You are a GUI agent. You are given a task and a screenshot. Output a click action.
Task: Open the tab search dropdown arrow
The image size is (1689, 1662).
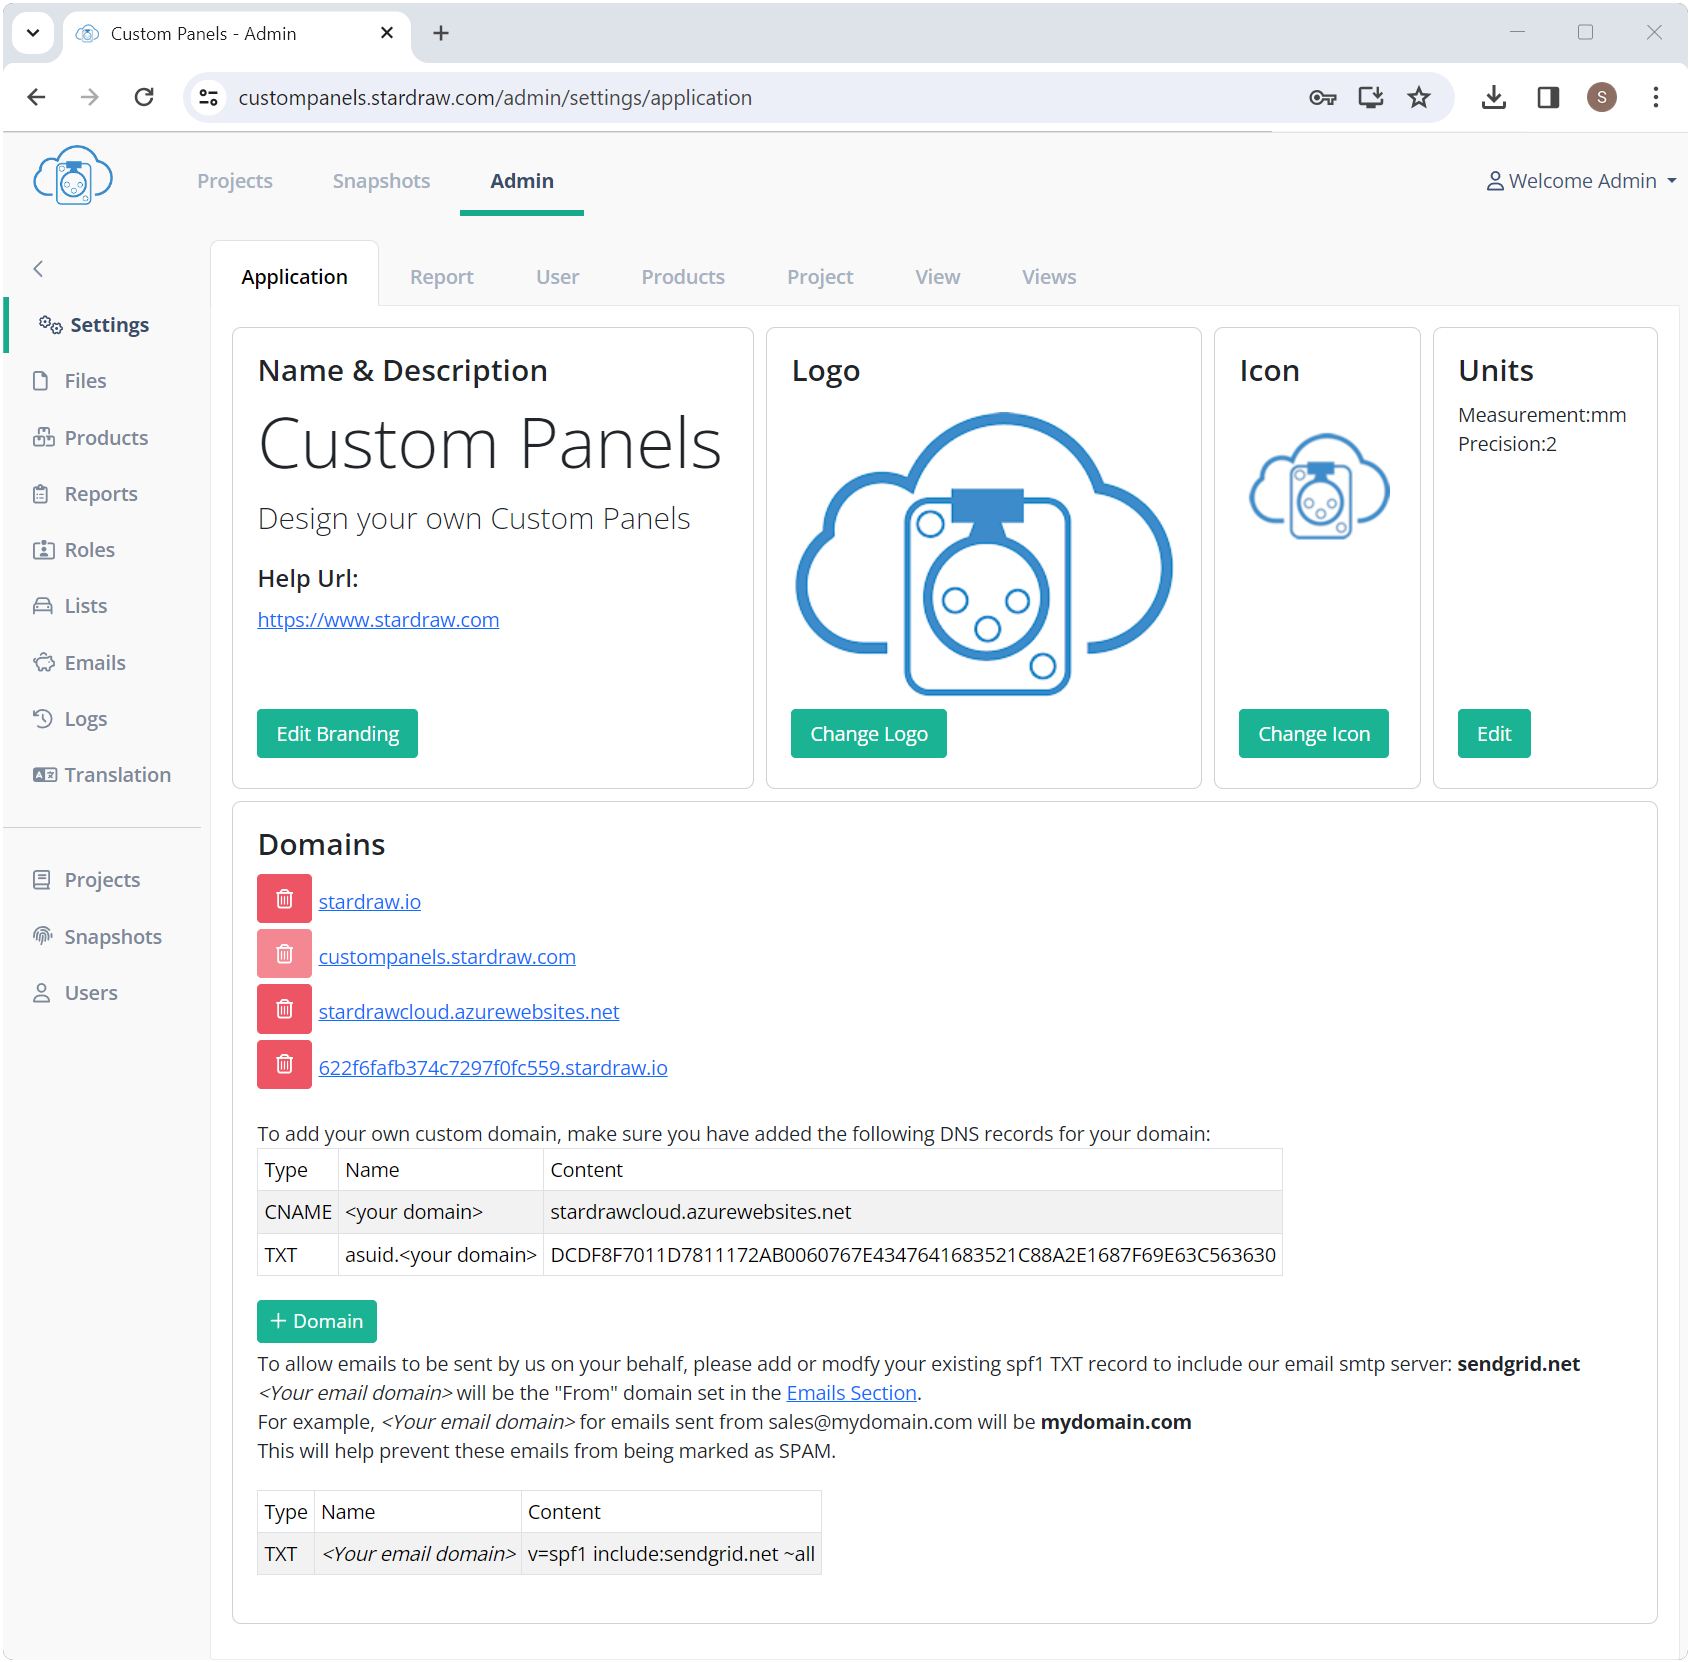pos(33,33)
